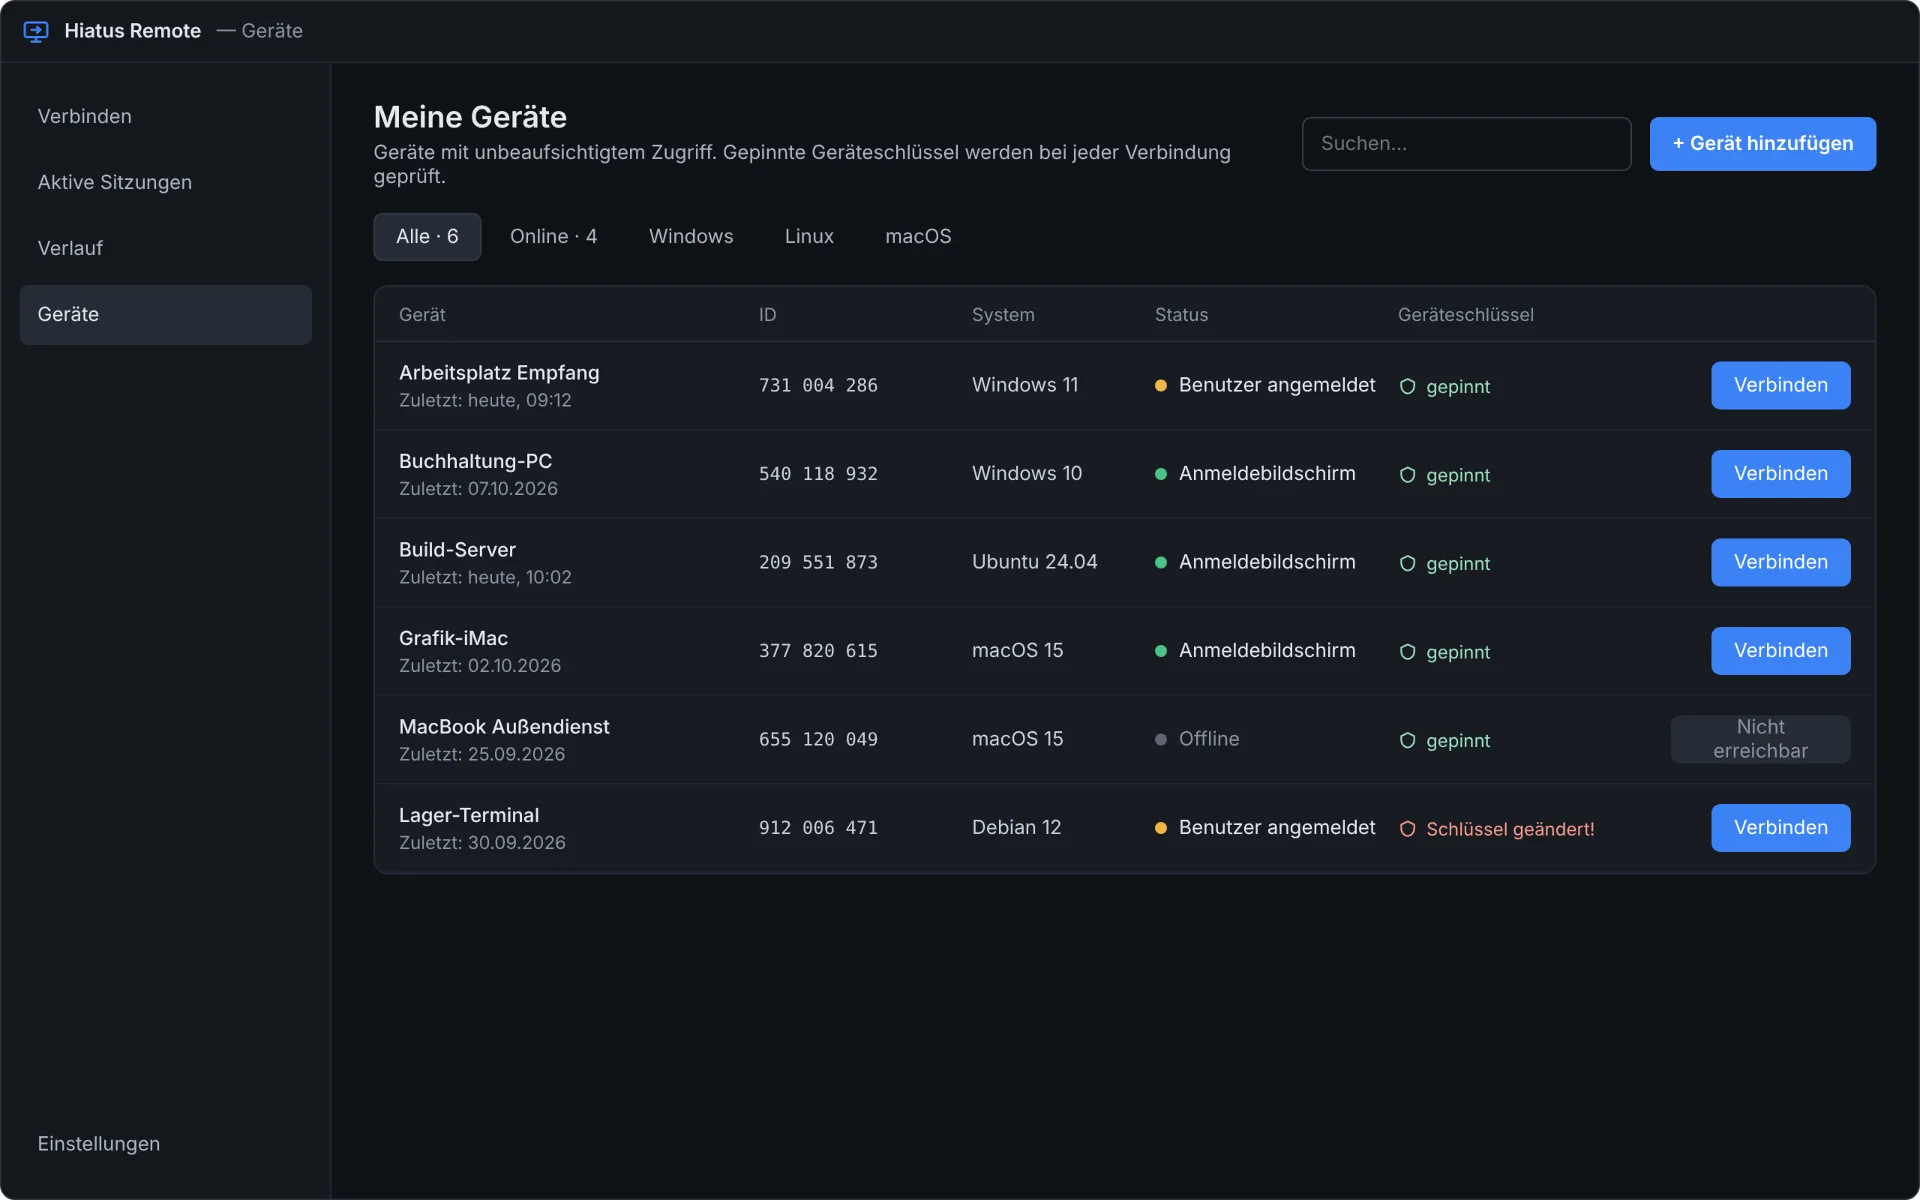Click the Geräteschlüssel column header

coord(1465,315)
